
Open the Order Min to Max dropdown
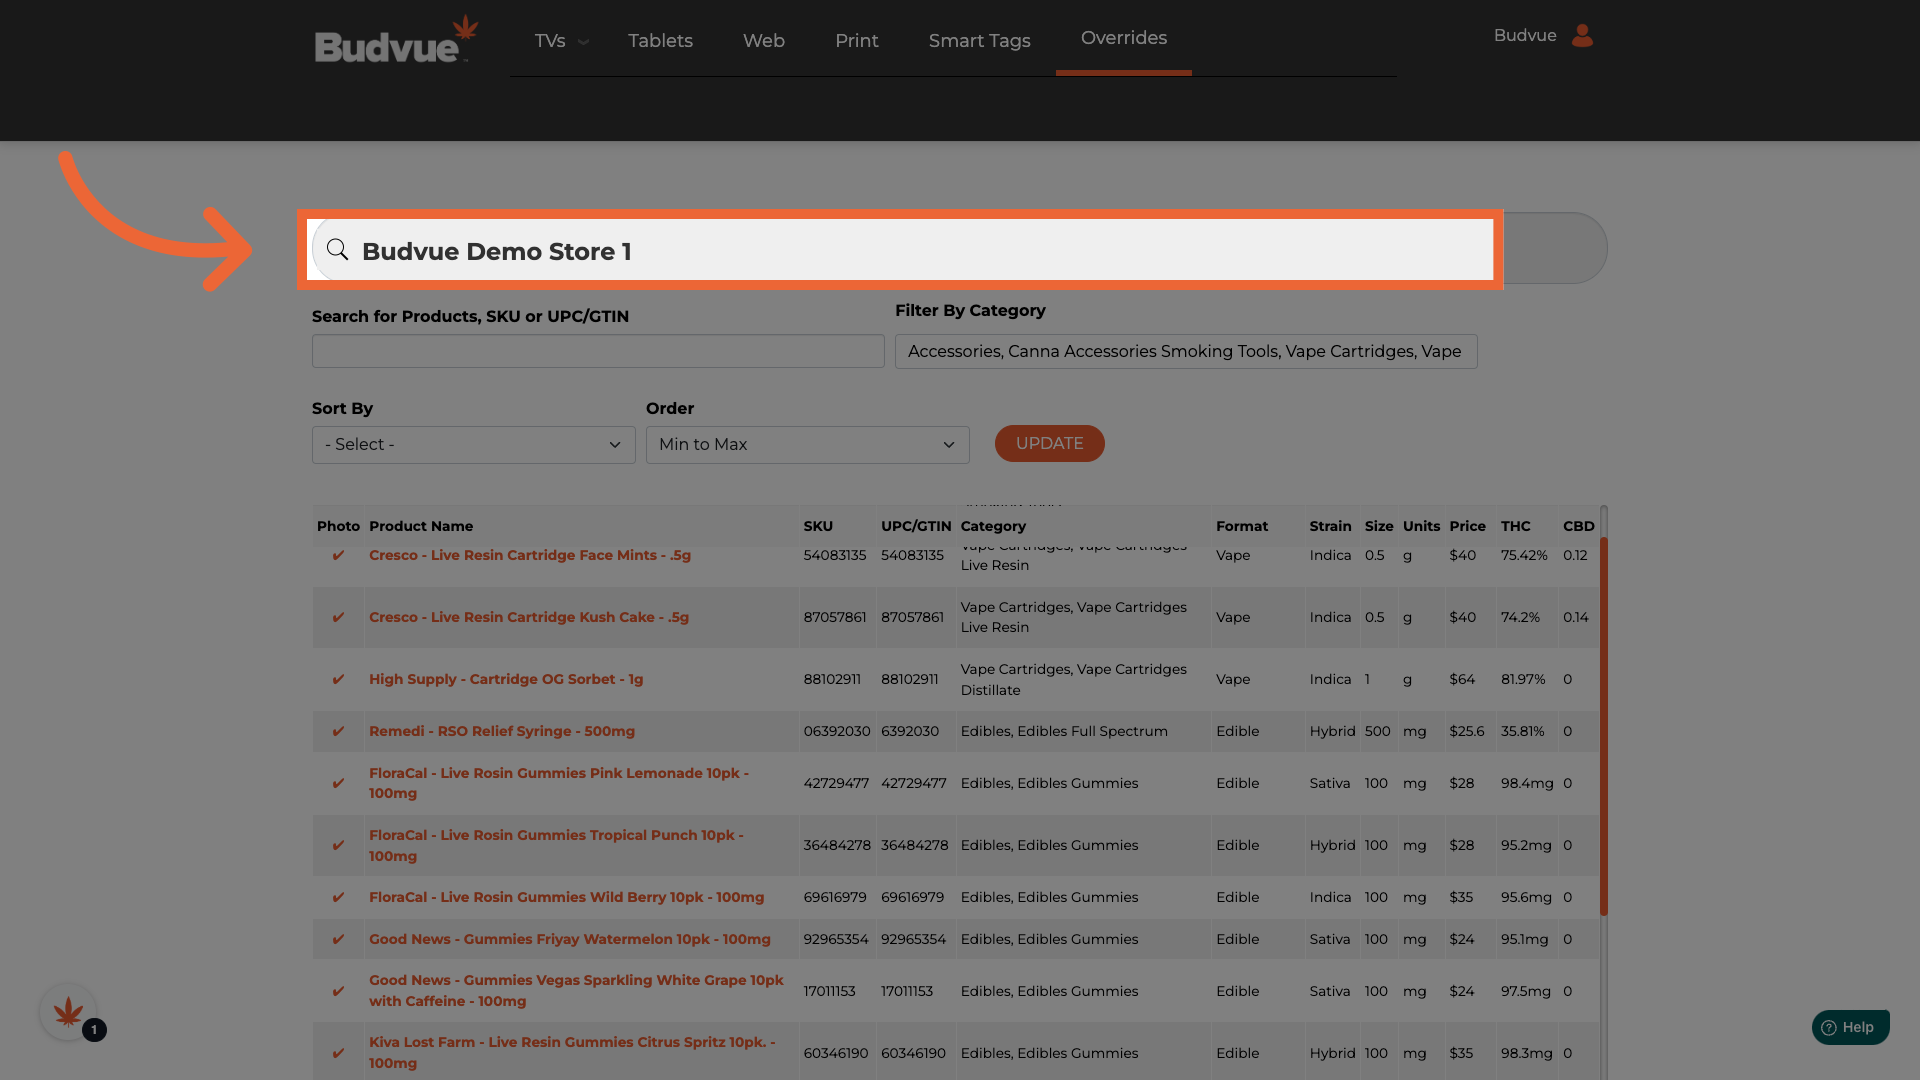pyautogui.click(x=807, y=445)
